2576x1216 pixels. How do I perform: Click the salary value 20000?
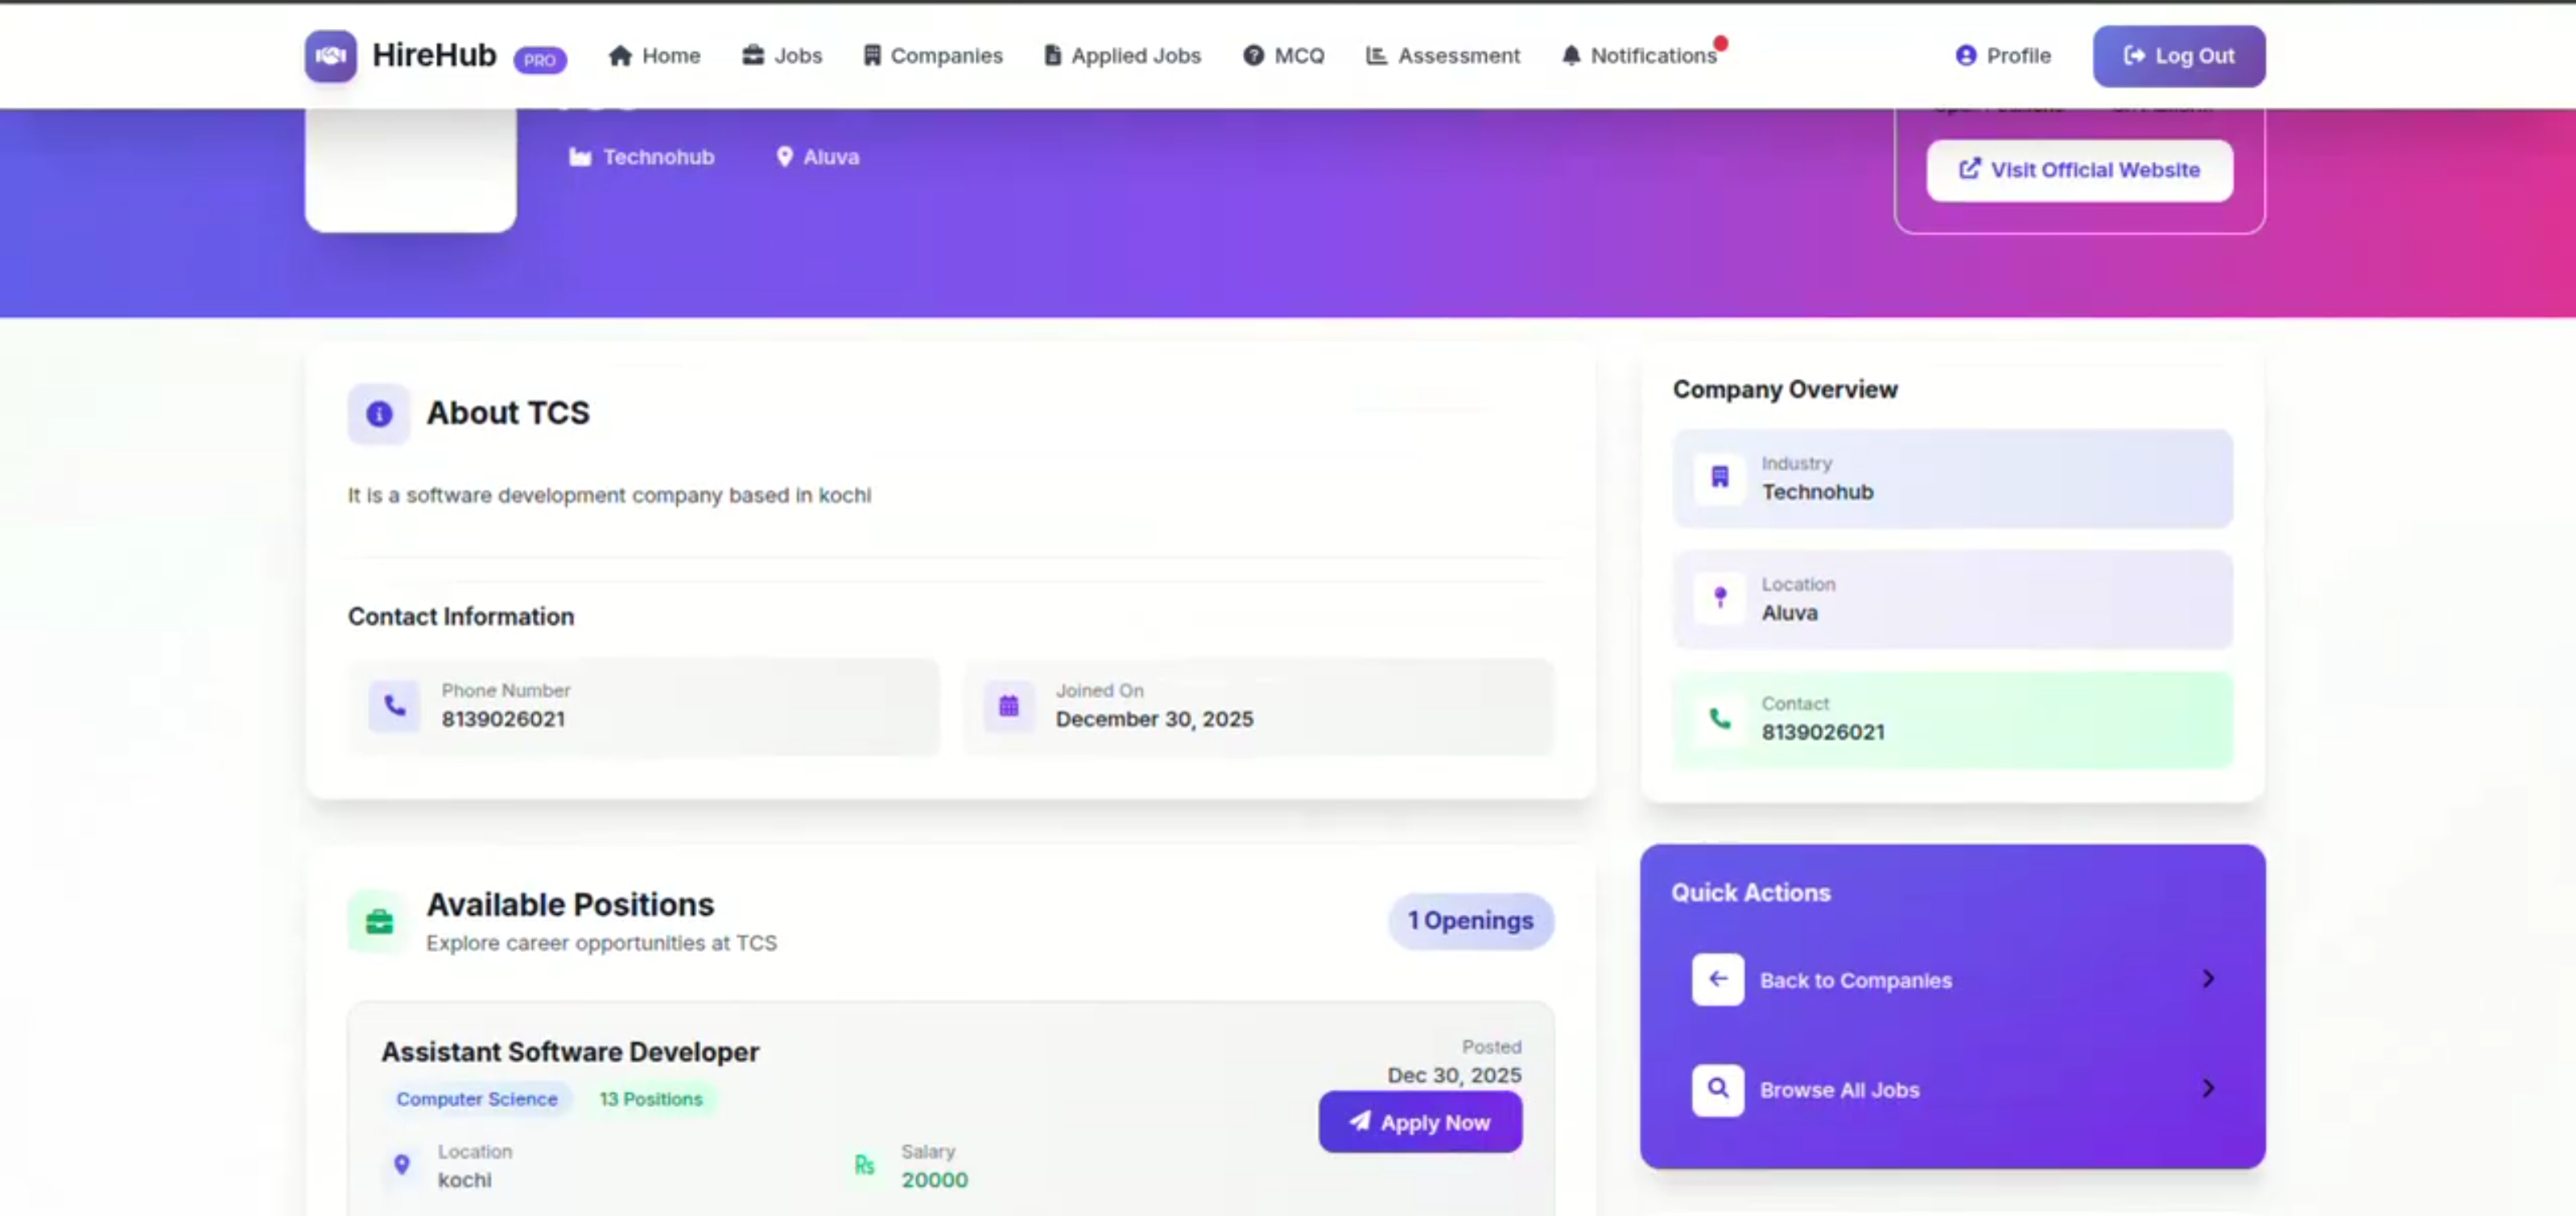tap(934, 1180)
